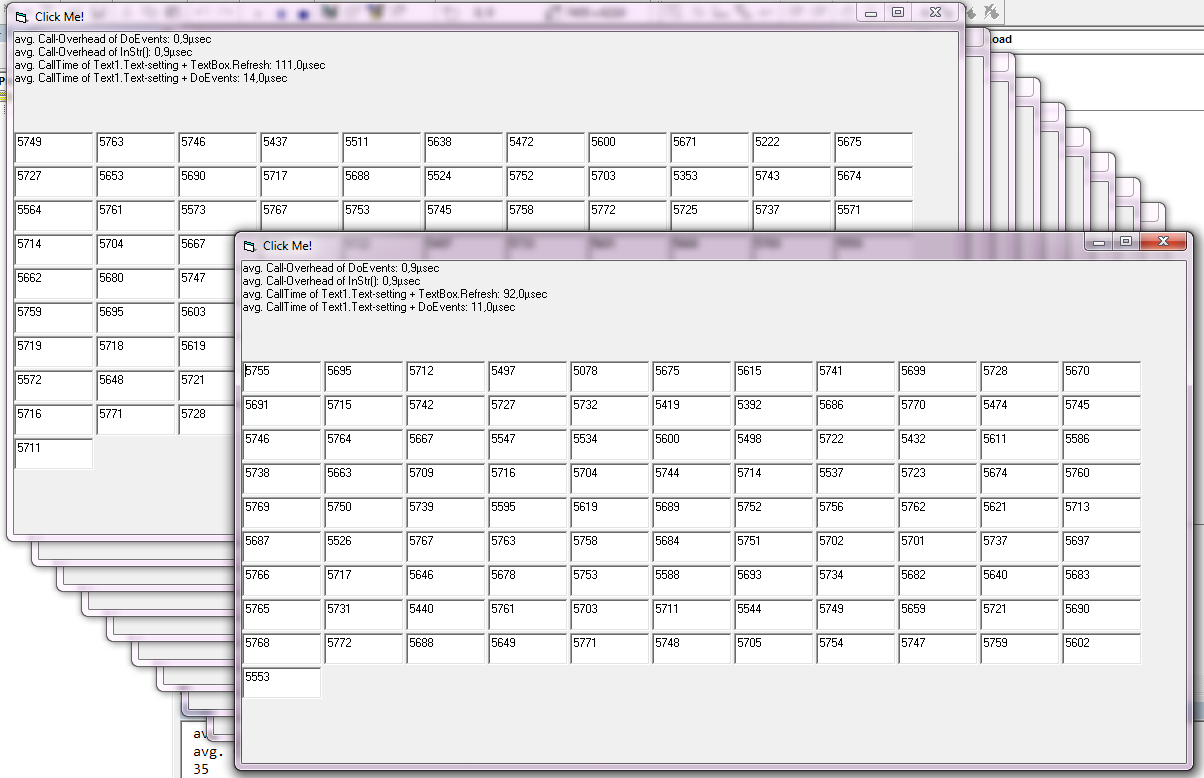This screenshot has width=1204, height=778.
Task: Select the text box with value 5222
Action: coord(791,148)
